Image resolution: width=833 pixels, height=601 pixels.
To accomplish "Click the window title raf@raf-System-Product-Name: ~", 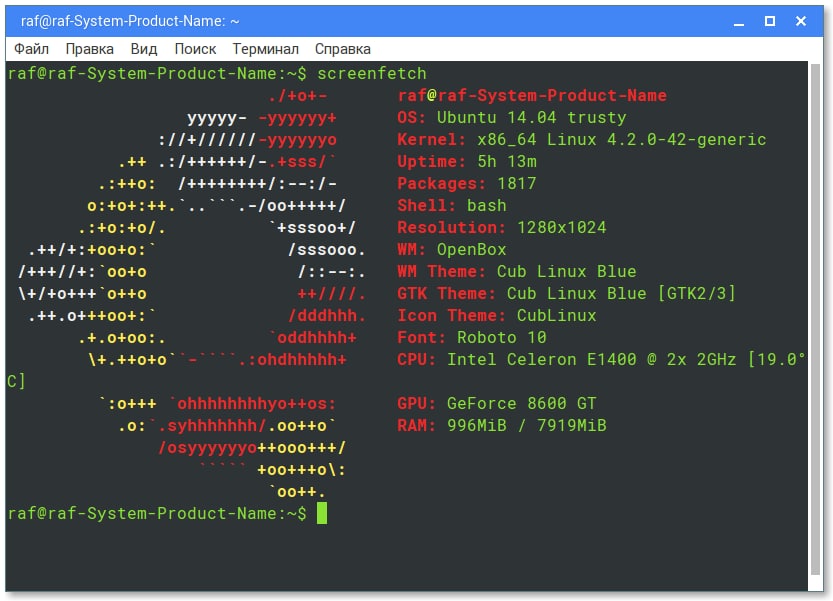I will pos(130,21).
